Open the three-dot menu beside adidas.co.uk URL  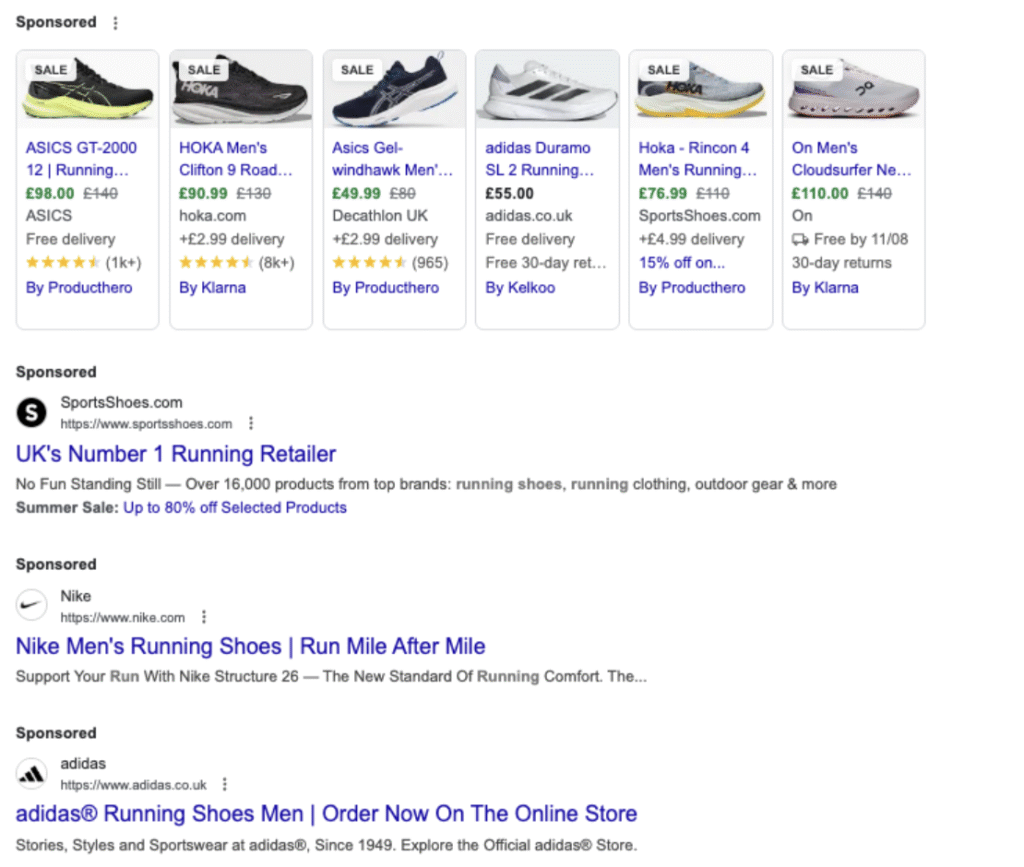[x=225, y=784]
